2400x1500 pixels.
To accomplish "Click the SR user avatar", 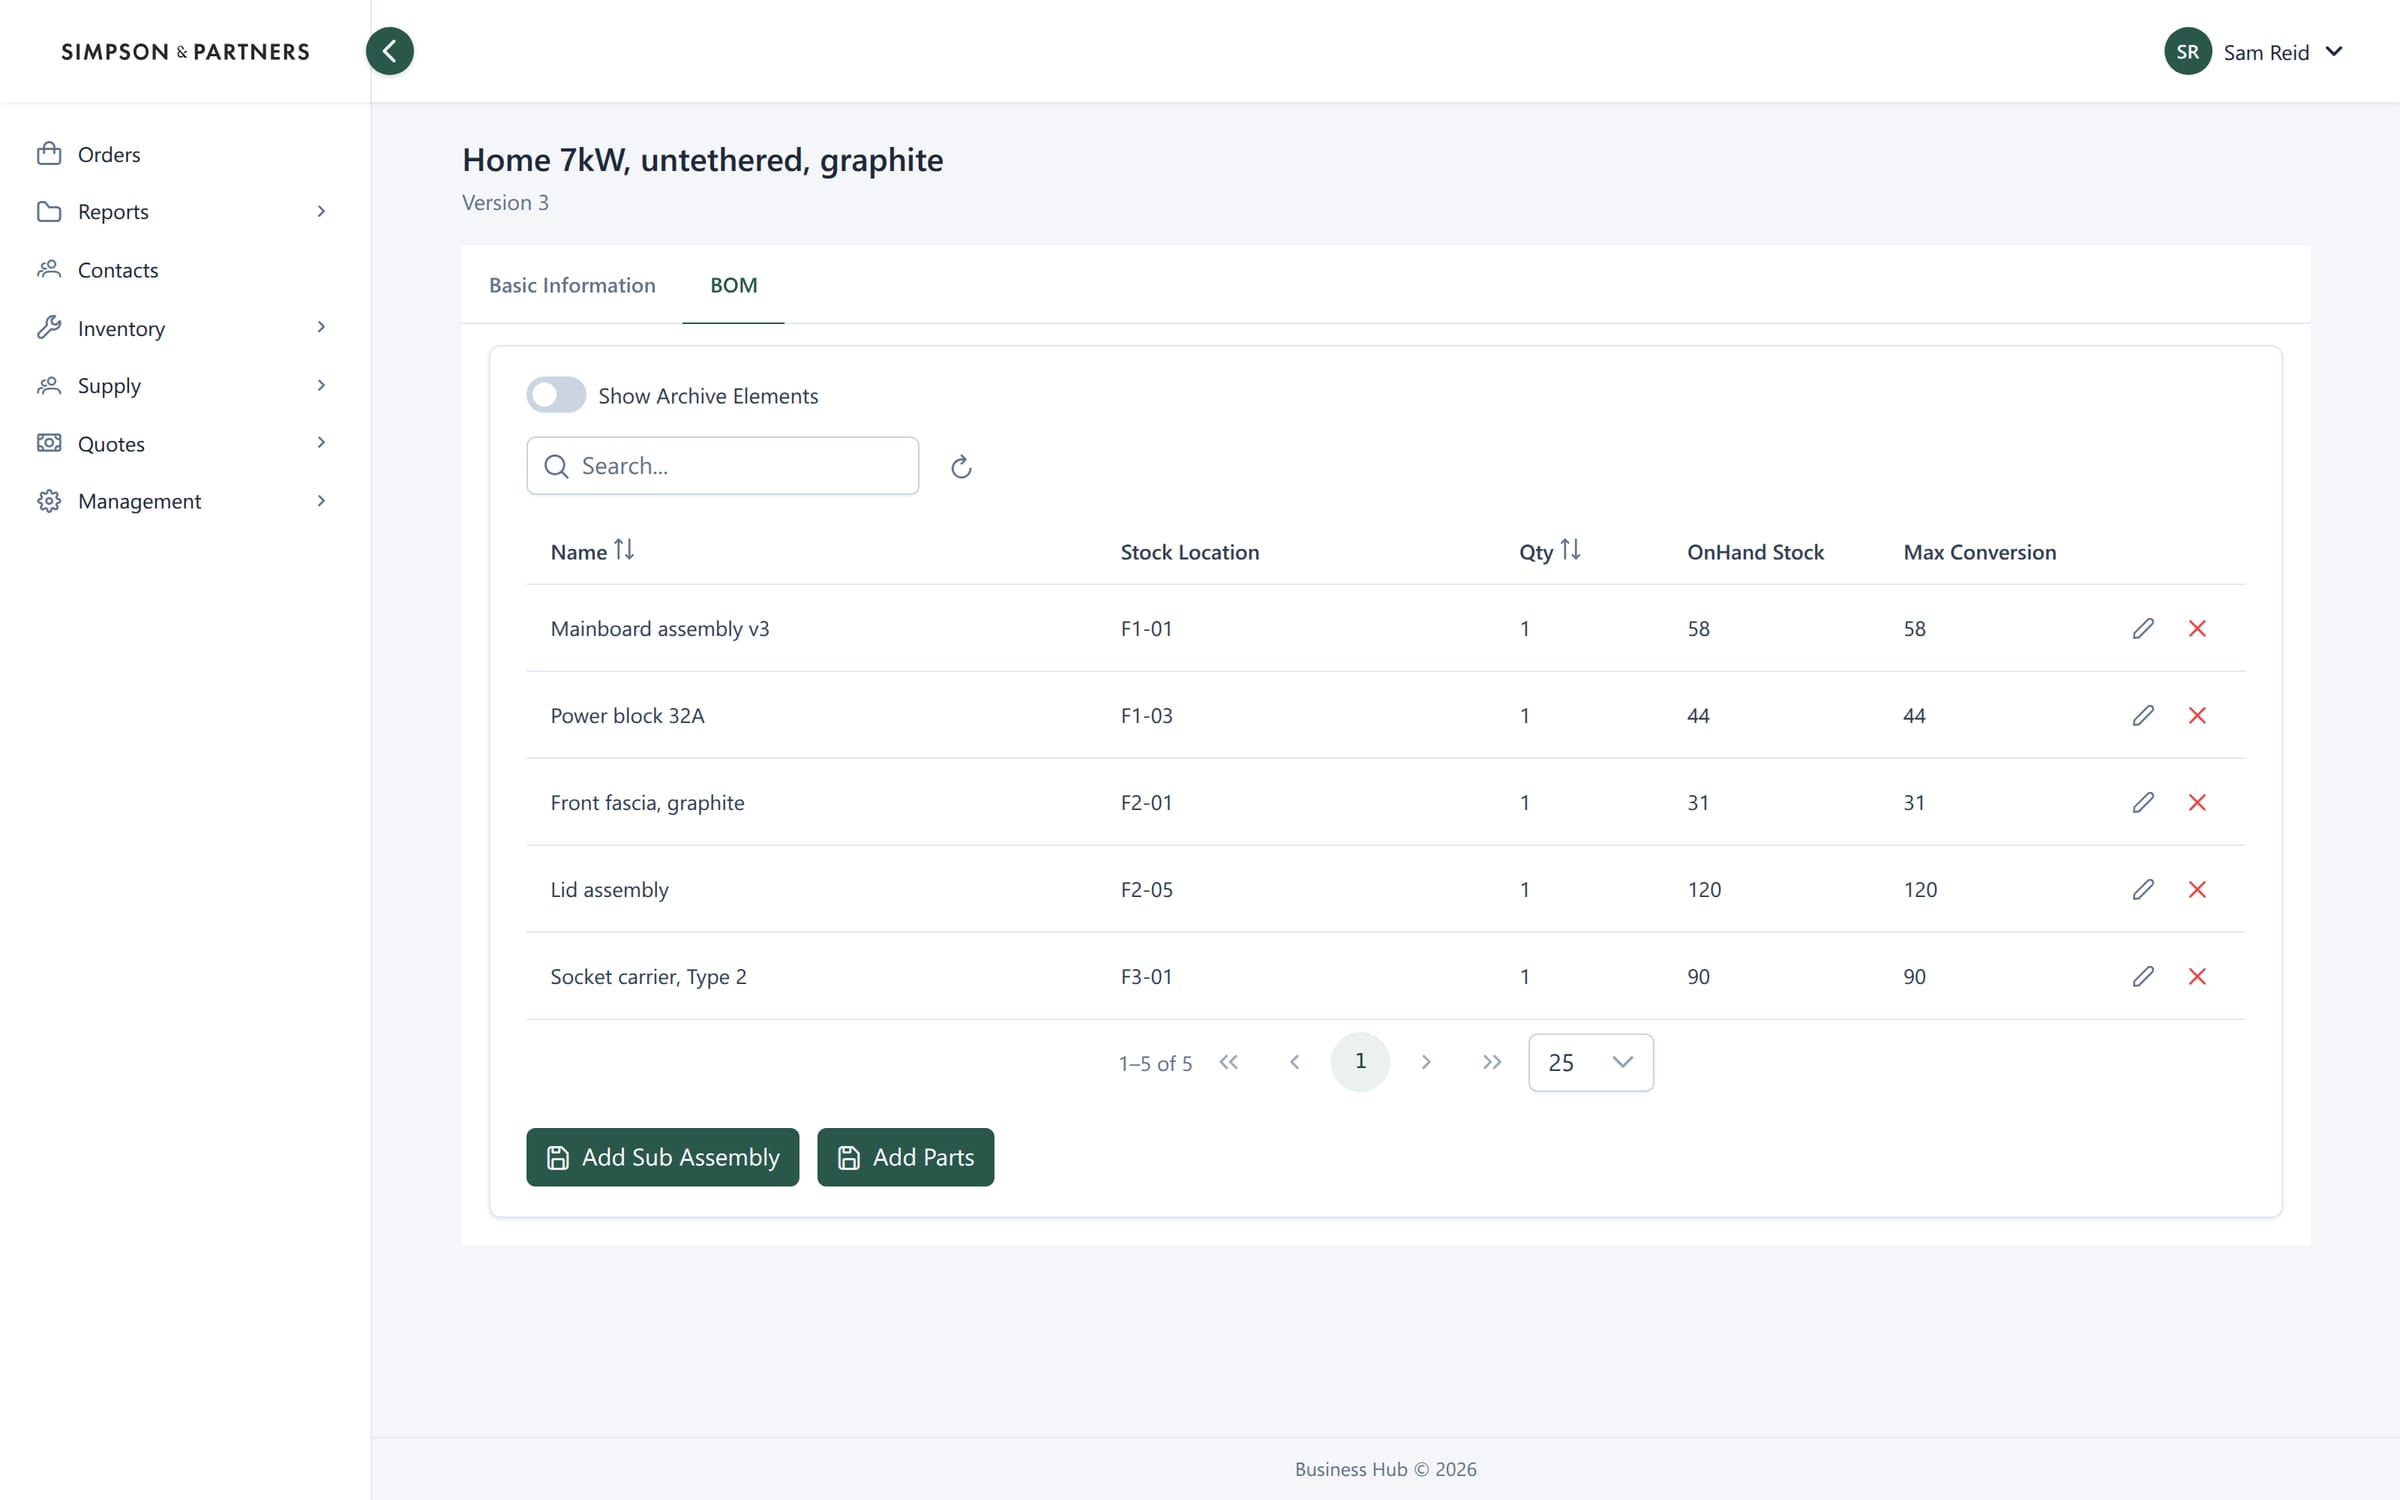I will point(2187,51).
